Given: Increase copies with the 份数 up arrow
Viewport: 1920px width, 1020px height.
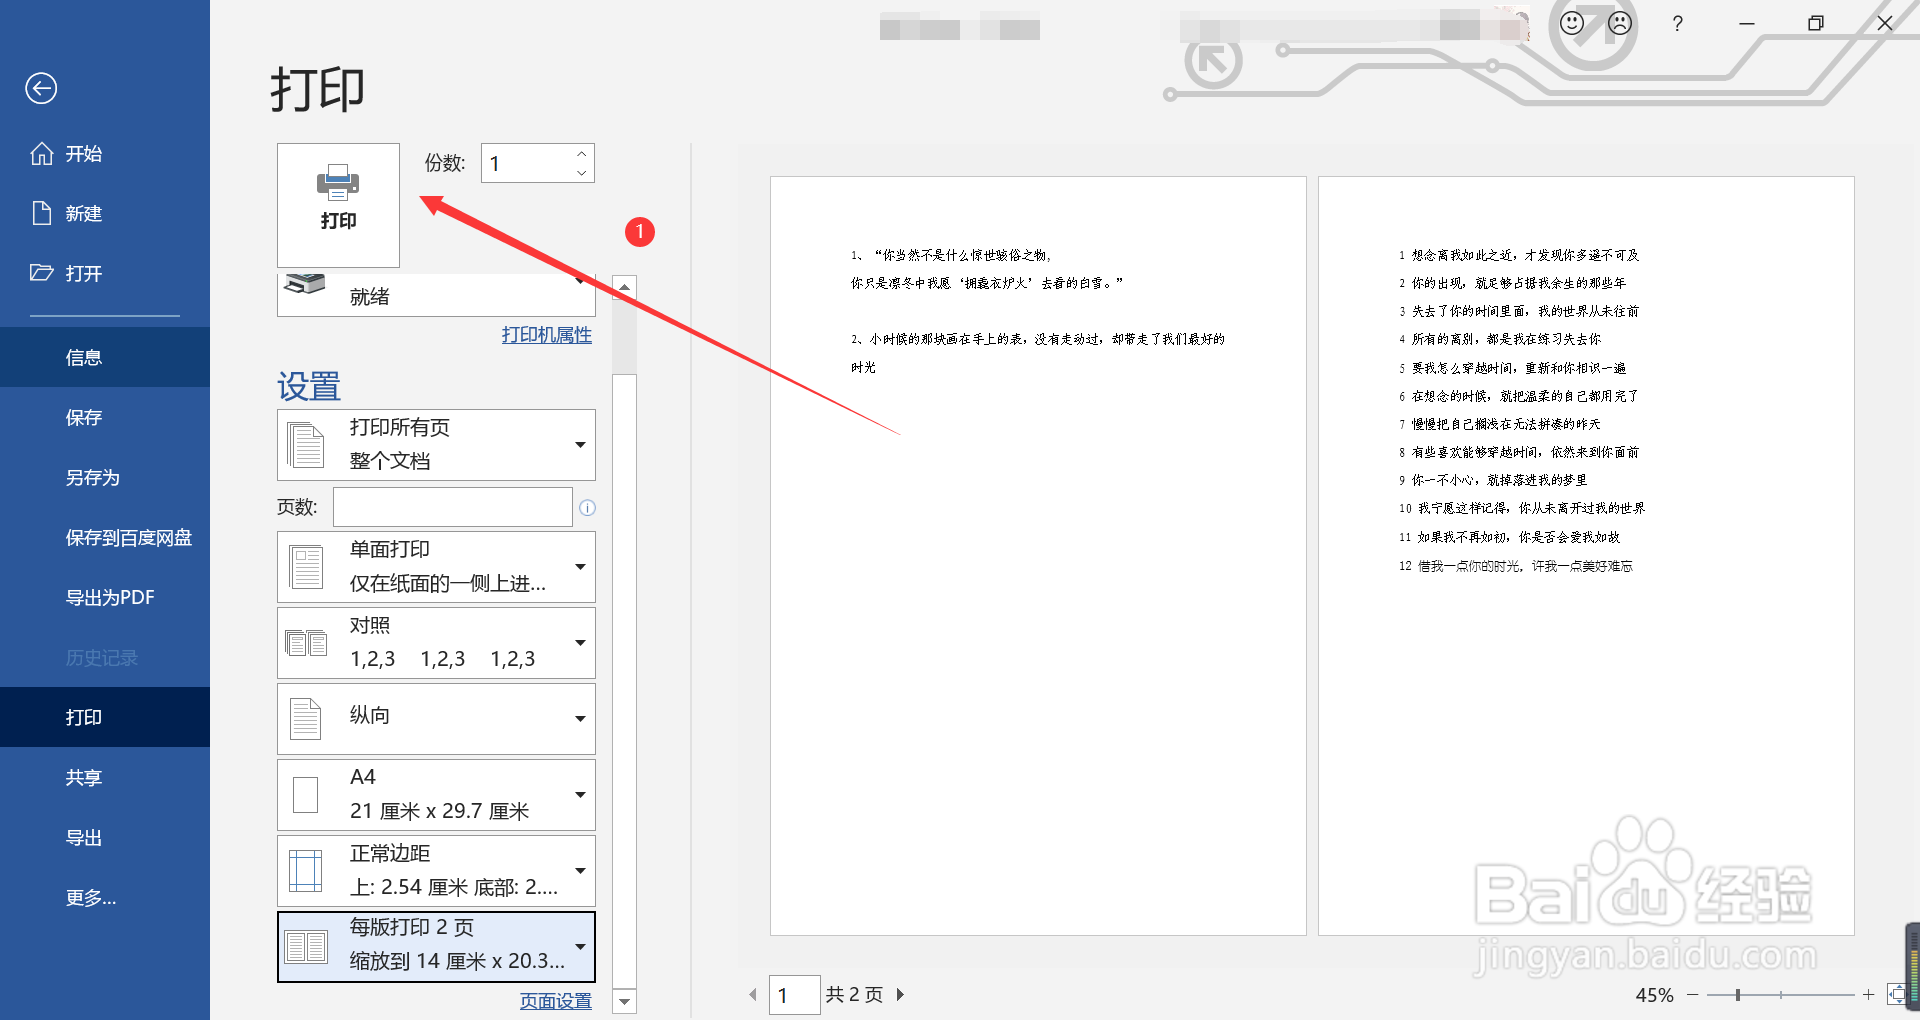Looking at the screenshot, I should coord(582,153).
